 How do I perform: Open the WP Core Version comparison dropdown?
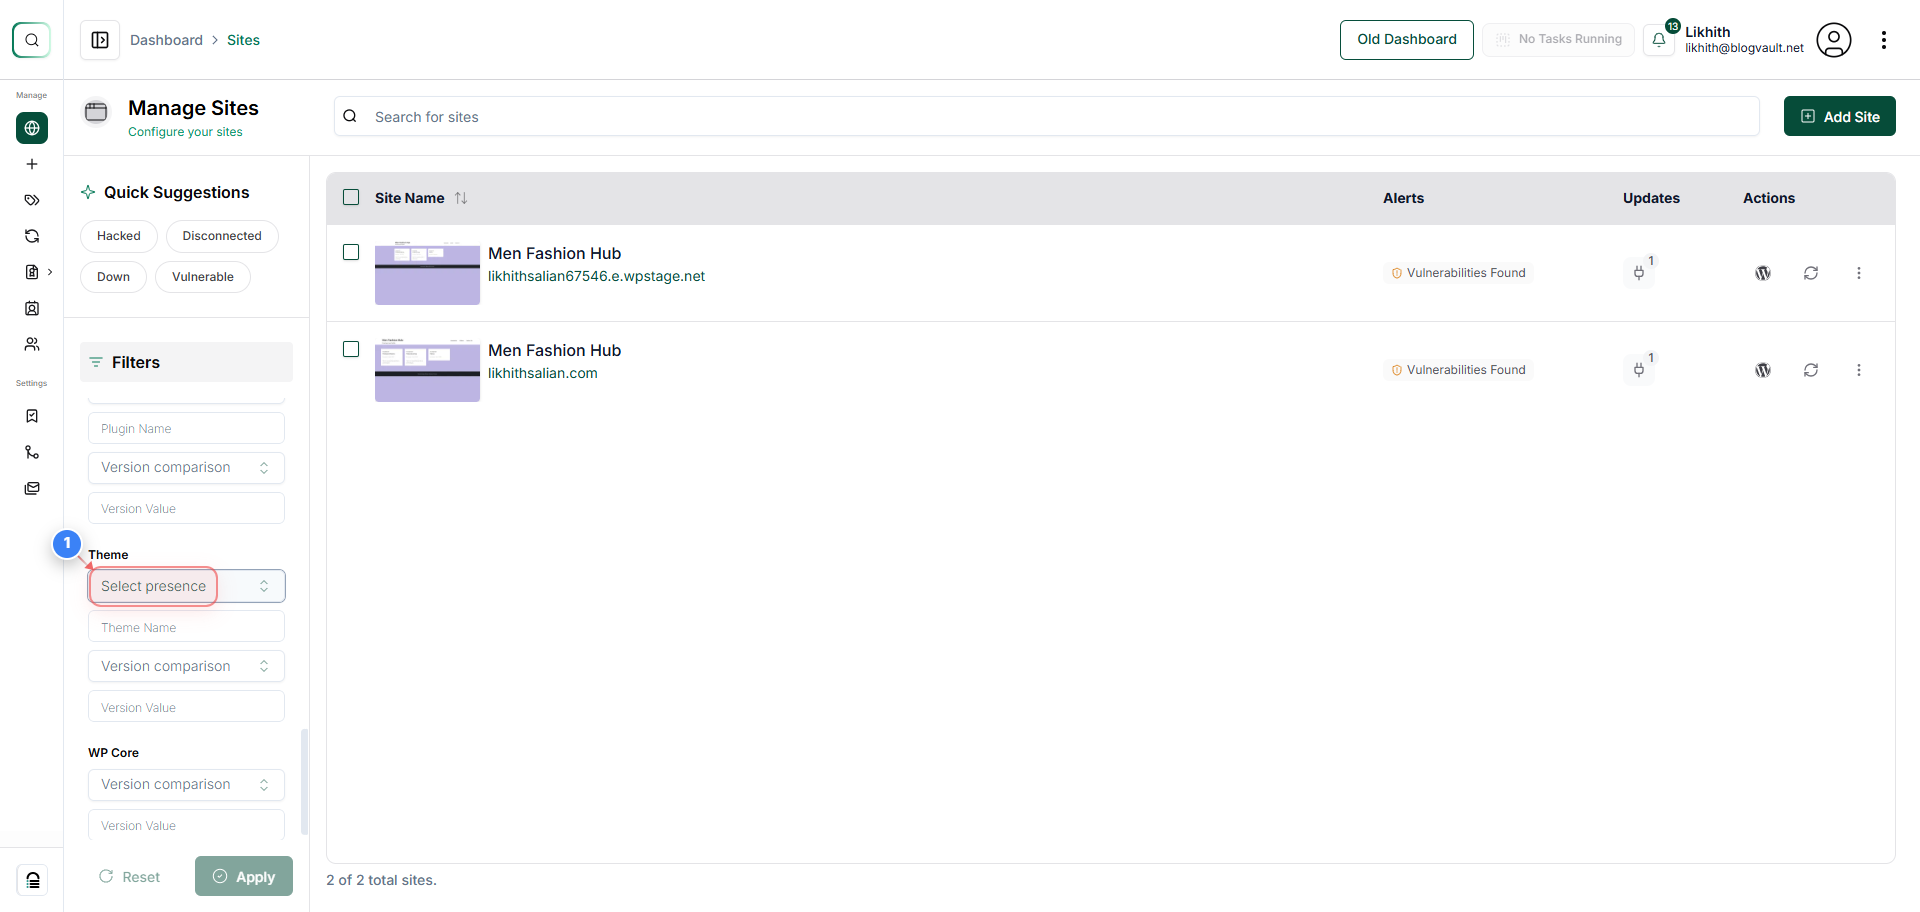point(186,784)
